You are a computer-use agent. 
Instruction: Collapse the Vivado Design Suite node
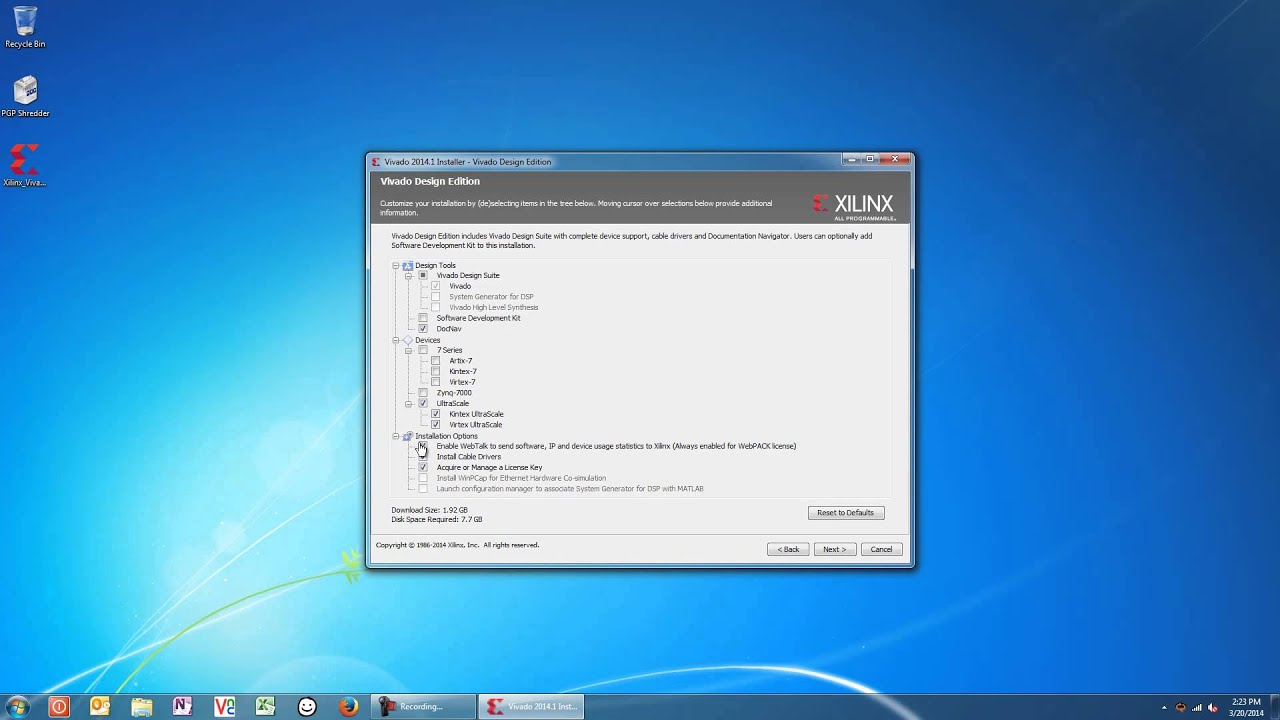click(x=408, y=275)
